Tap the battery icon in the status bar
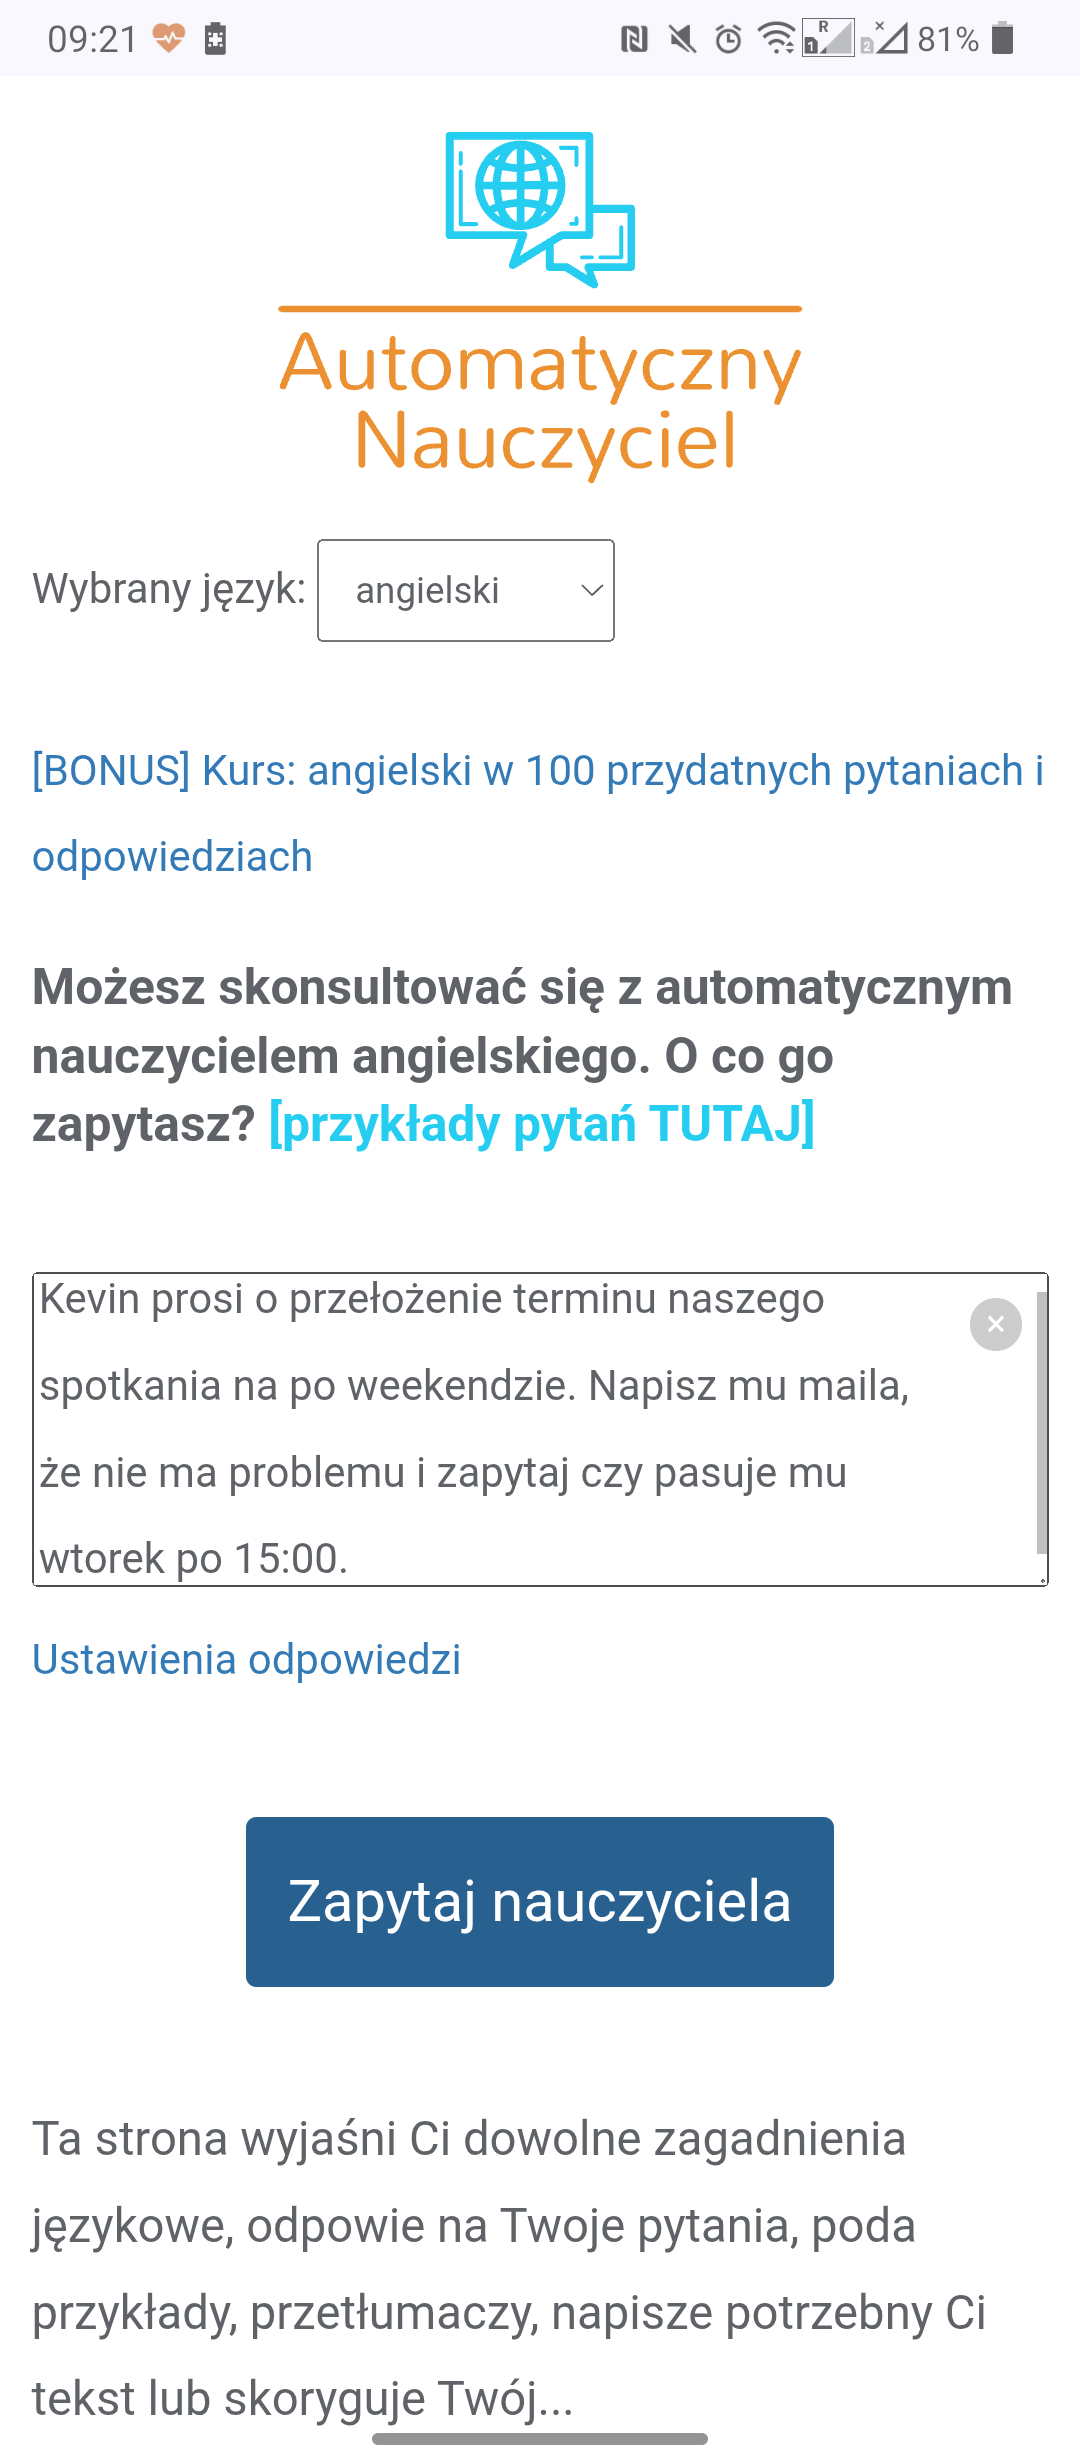 pos(1003,40)
